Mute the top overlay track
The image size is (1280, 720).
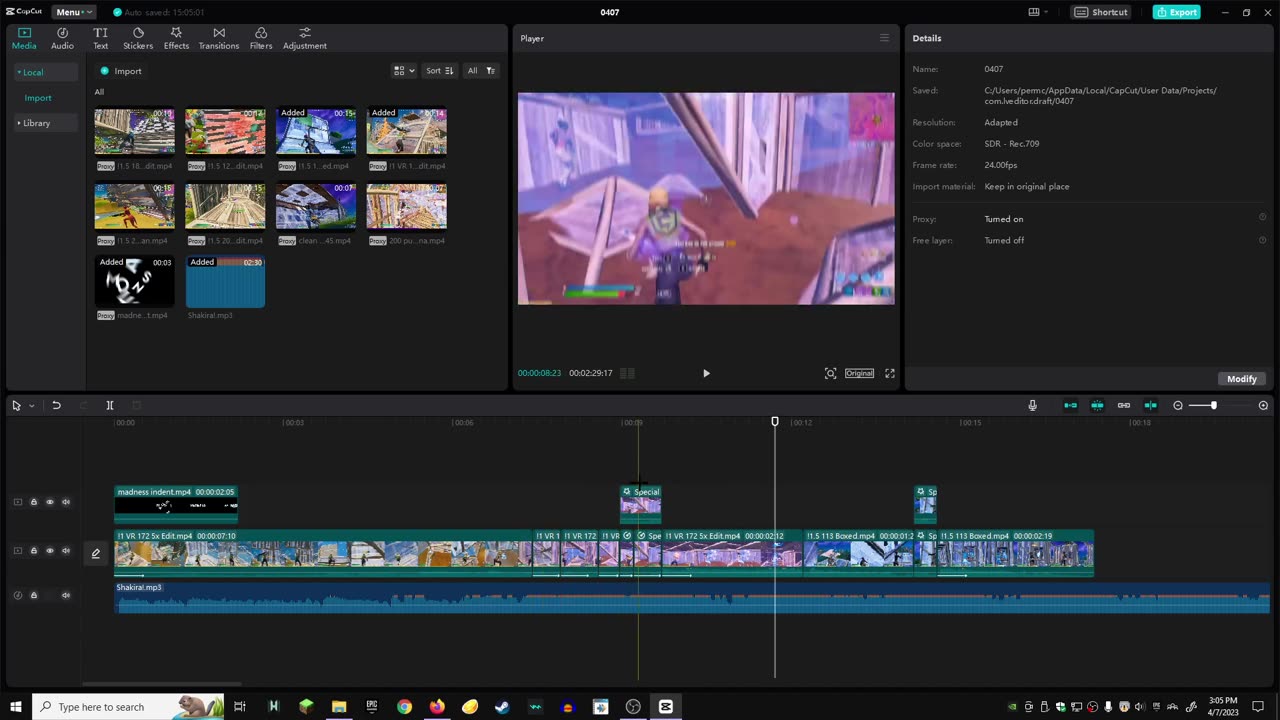point(66,502)
